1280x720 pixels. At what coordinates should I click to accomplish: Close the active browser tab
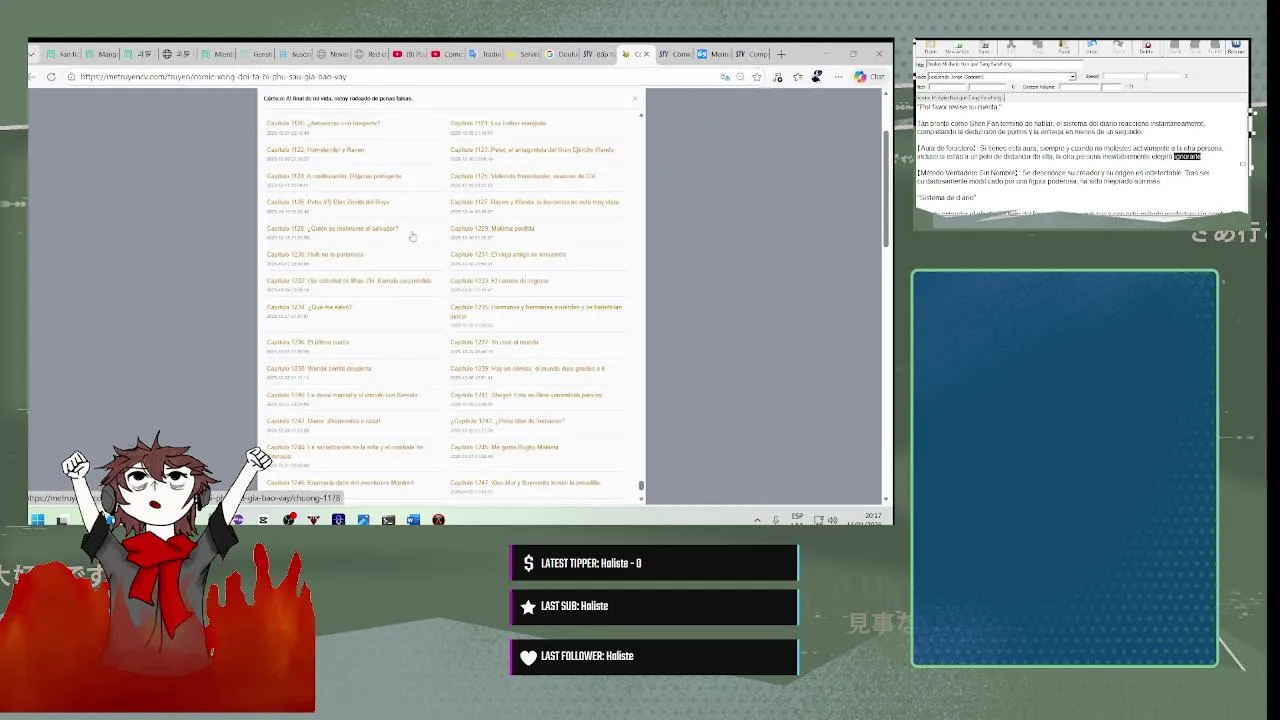646,54
